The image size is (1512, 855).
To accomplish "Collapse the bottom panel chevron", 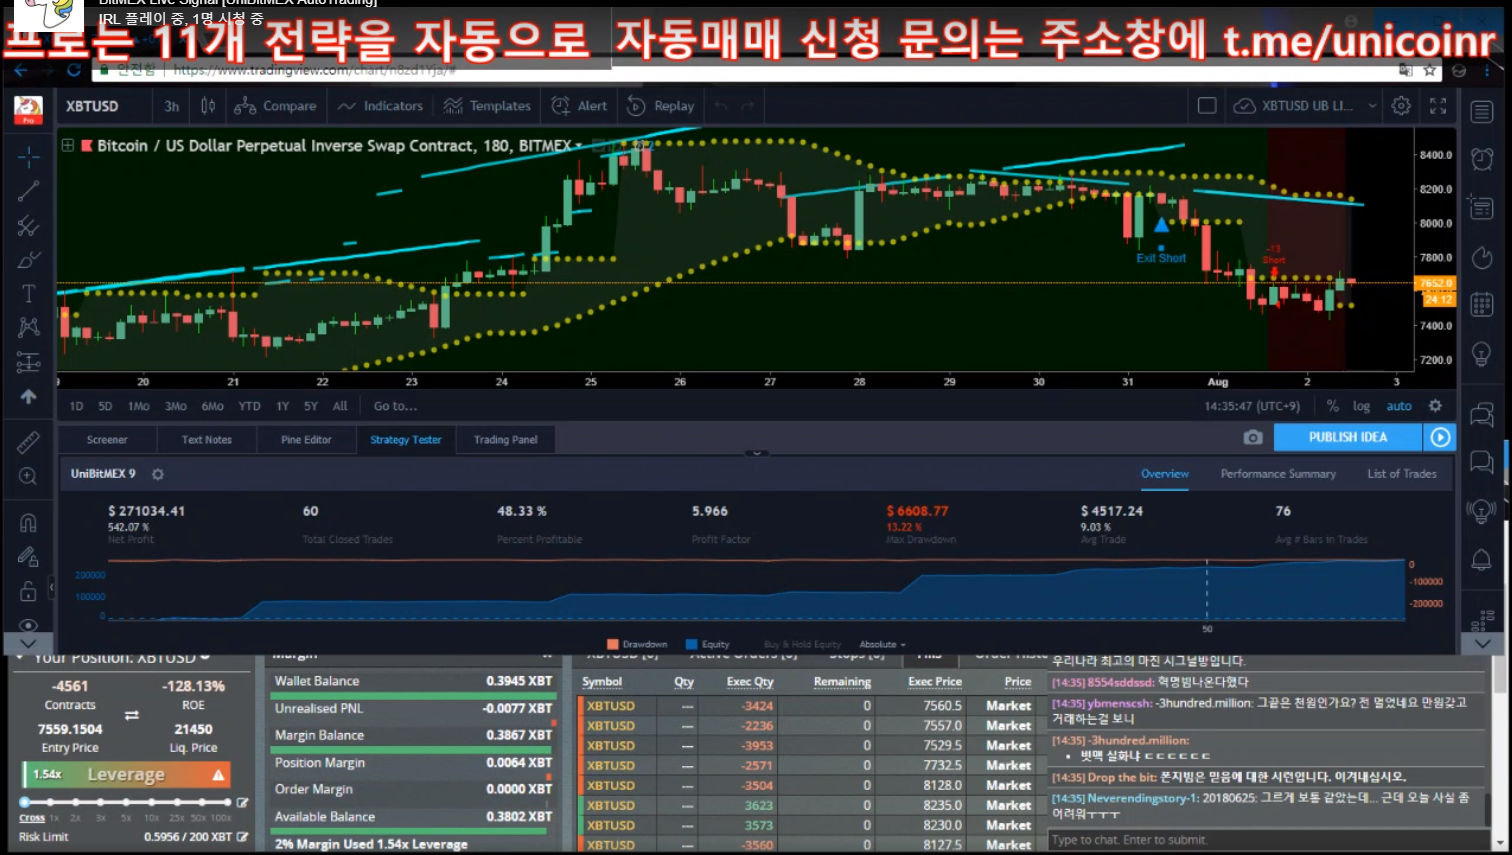I will click(x=757, y=453).
